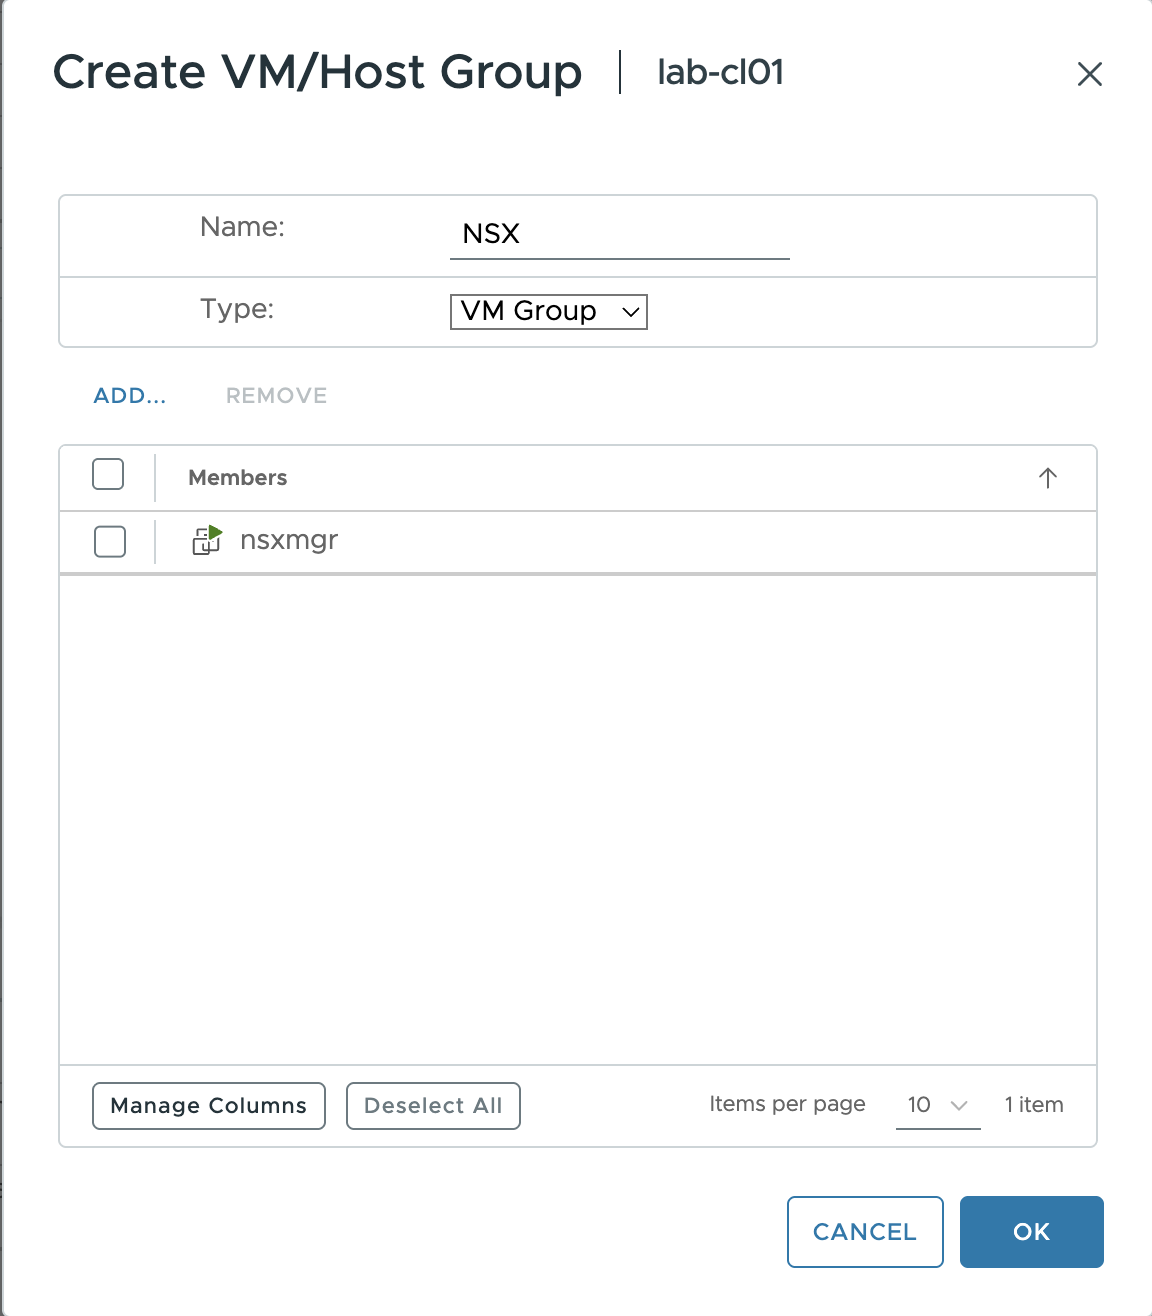Click the Members column header

click(x=237, y=478)
